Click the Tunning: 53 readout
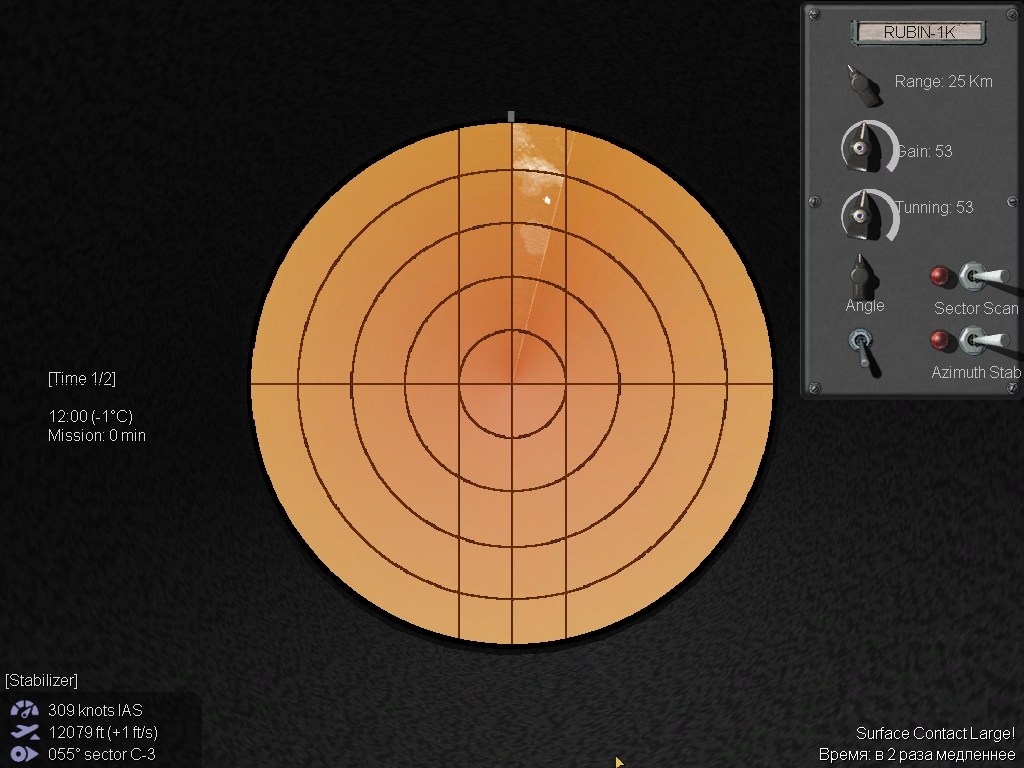Screen dimensions: 1024x768 click(x=935, y=208)
